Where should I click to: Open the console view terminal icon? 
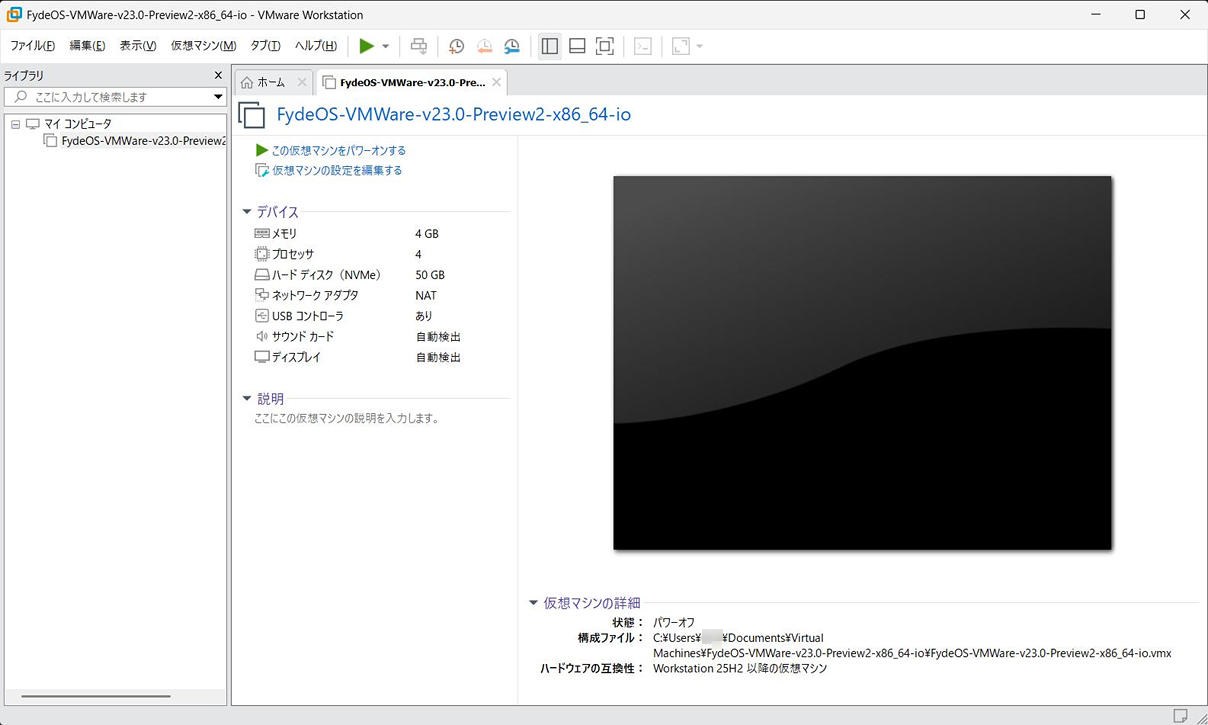point(643,46)
